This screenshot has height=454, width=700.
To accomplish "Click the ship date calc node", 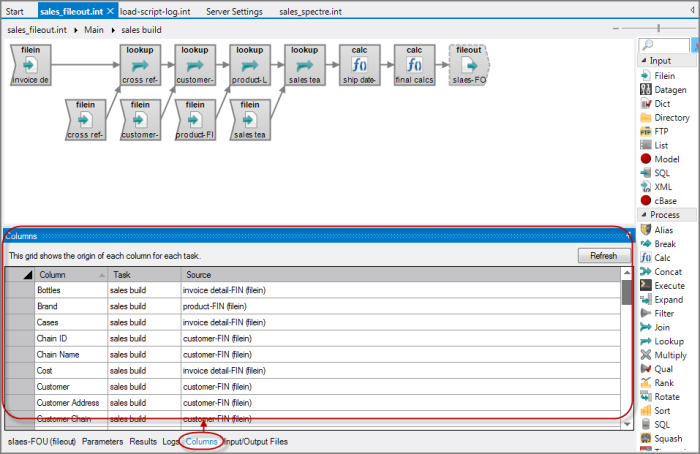I will coord(360,65).
